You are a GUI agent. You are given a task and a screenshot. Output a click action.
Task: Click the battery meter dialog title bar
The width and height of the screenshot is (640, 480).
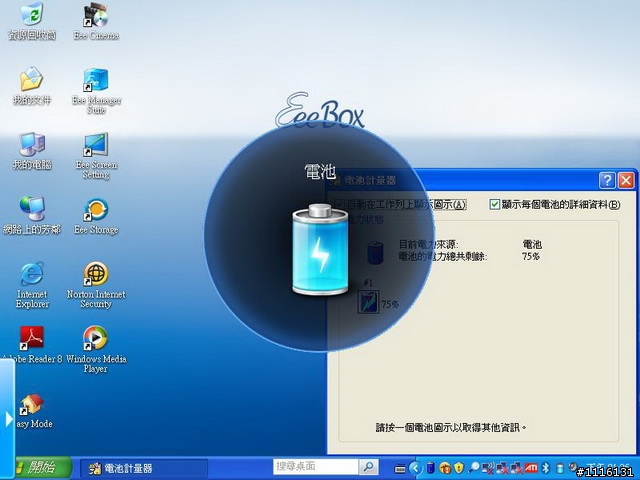(482, 180)
